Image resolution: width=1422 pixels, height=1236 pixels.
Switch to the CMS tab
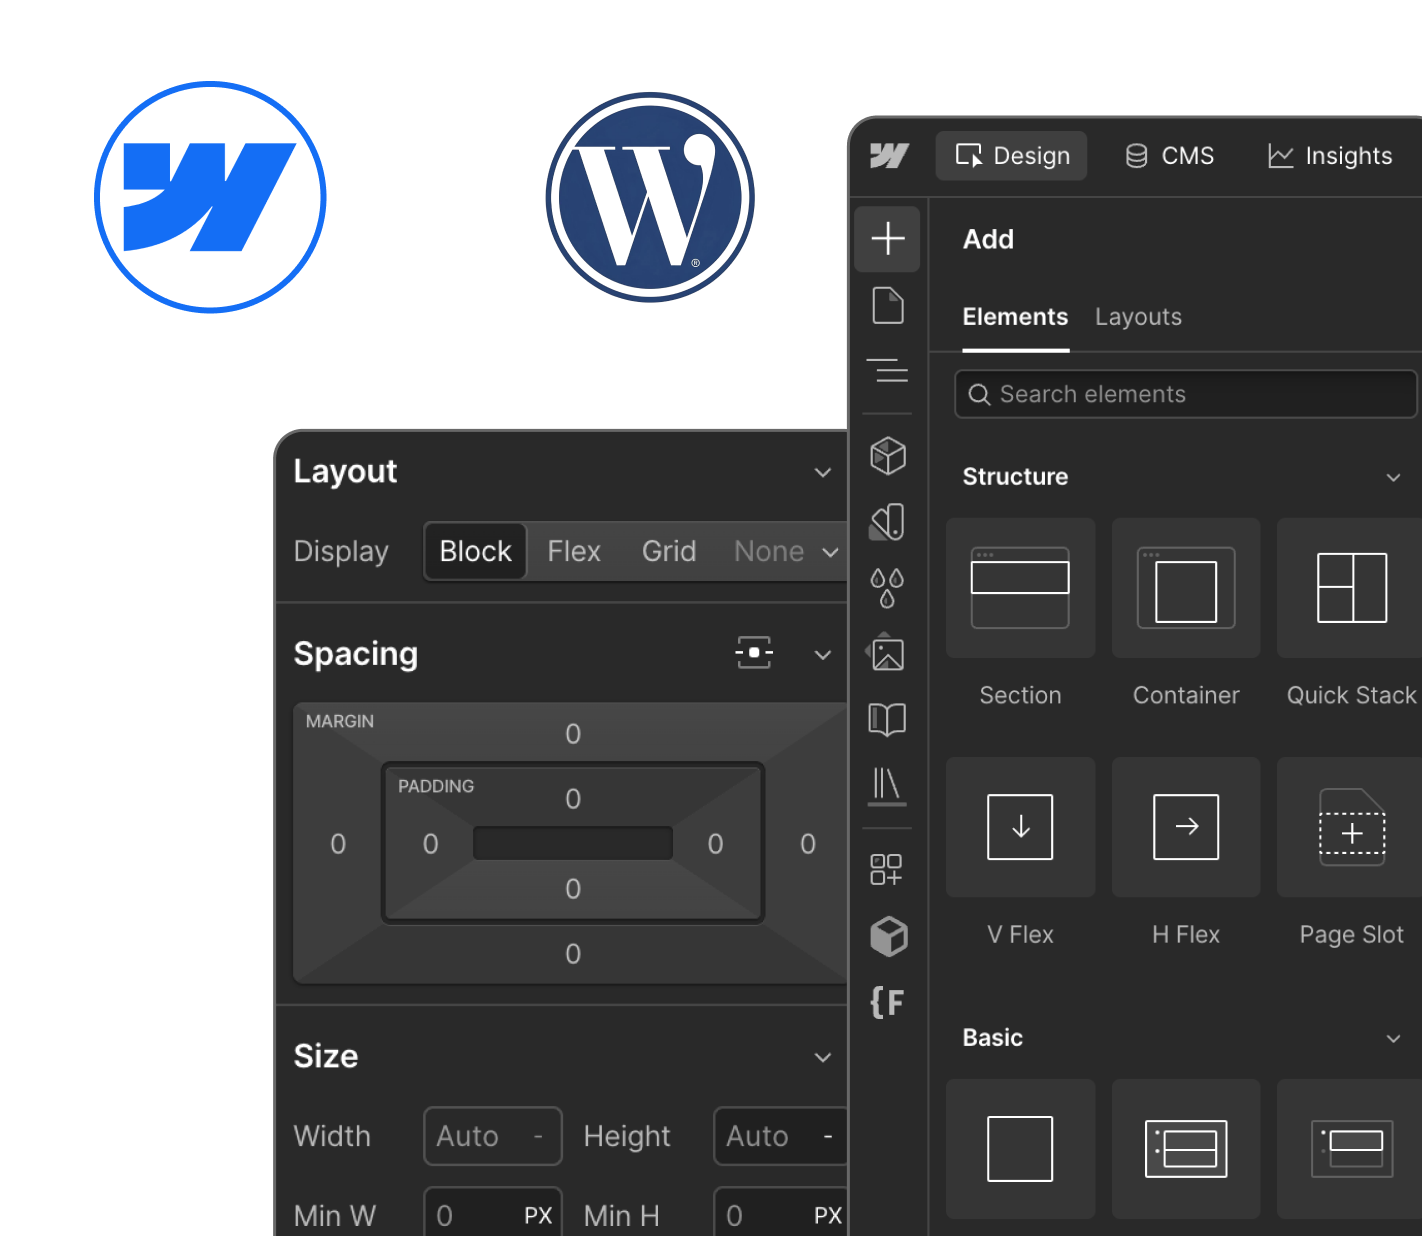(x=1170, y=156)
